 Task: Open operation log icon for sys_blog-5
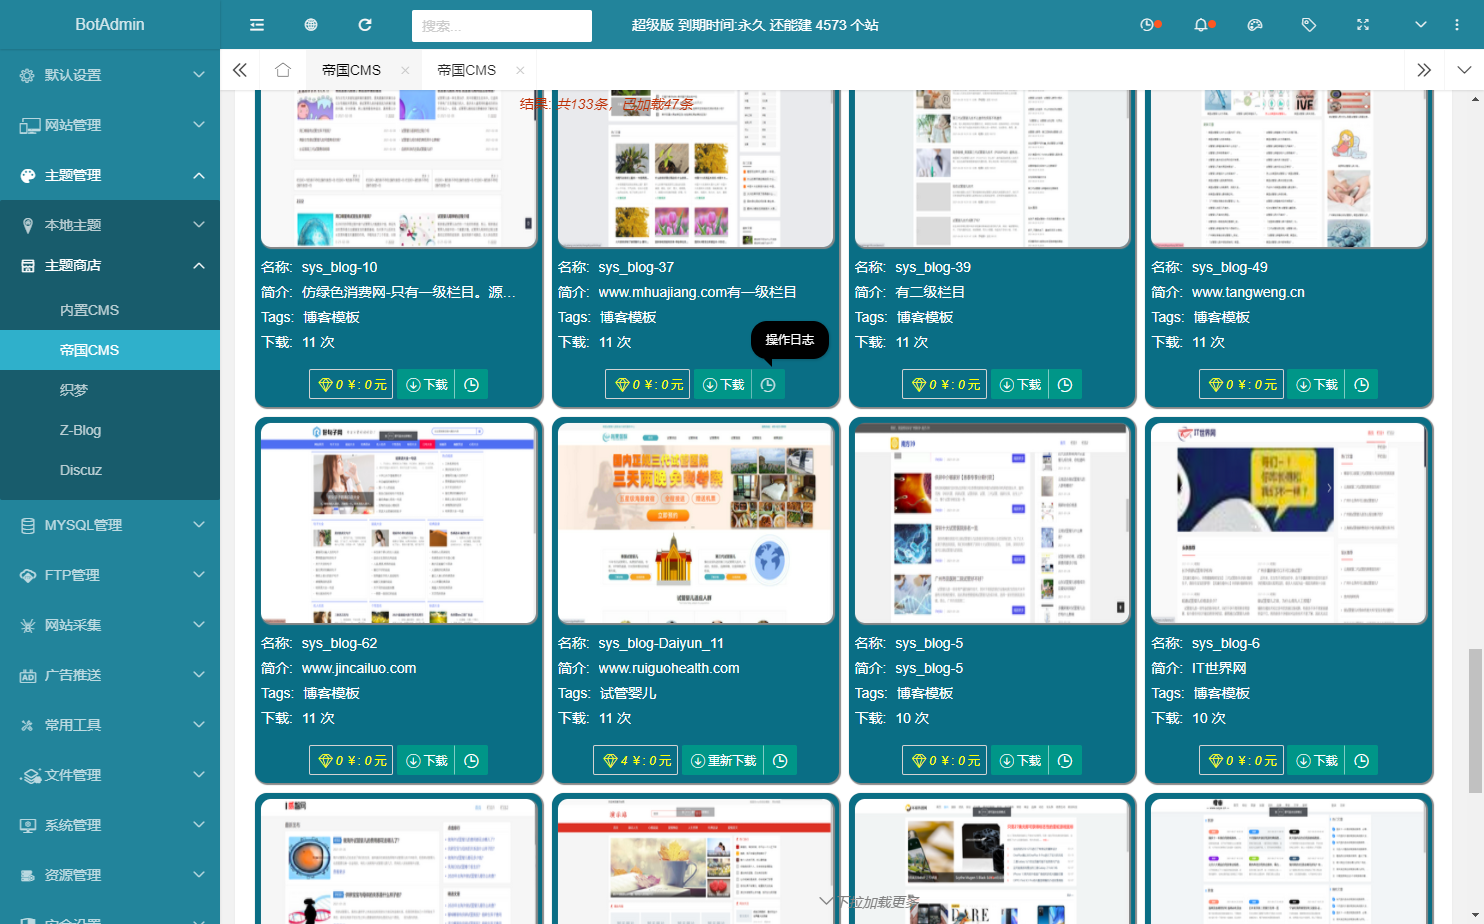1065,760
